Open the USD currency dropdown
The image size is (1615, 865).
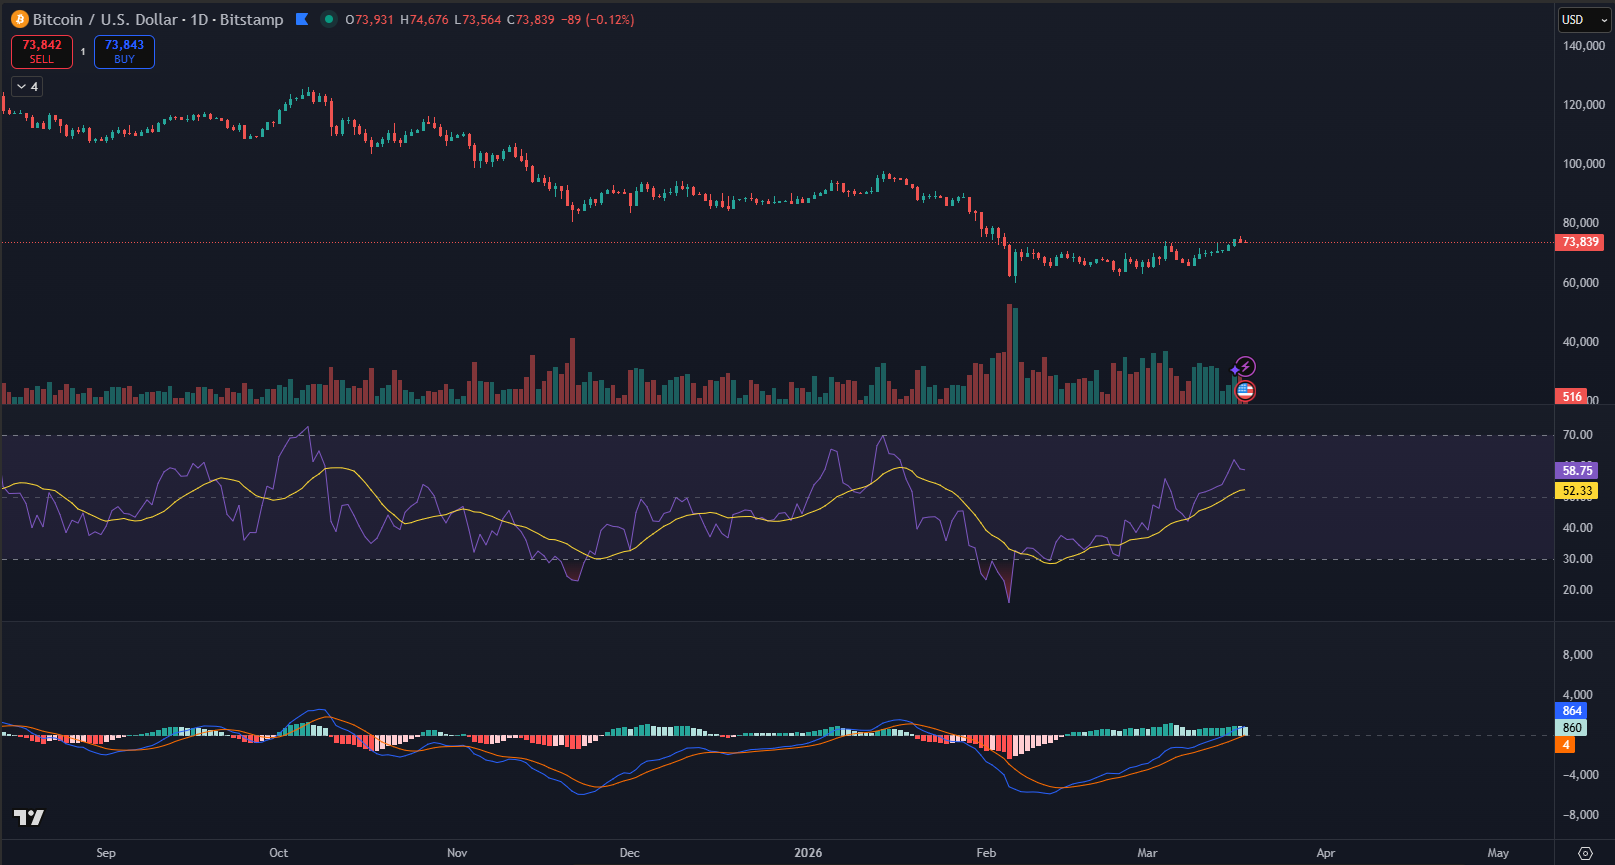(1584, 19)
